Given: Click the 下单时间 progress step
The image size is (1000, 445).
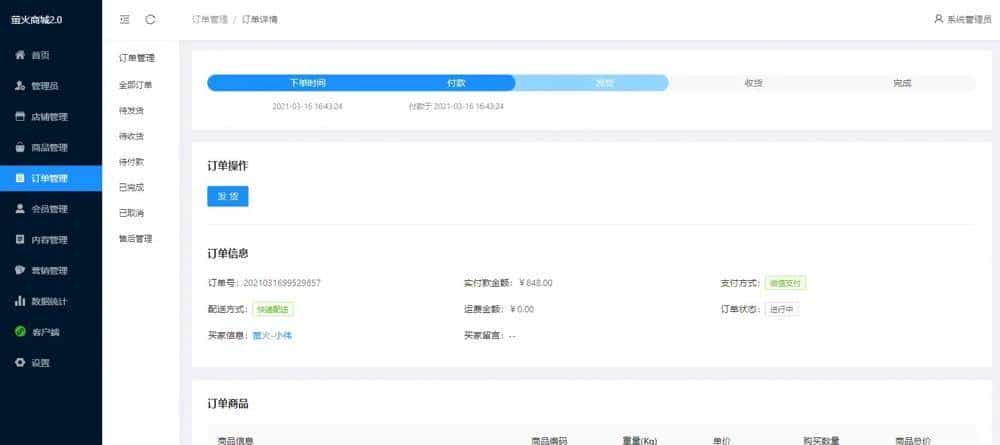Looking at the screenshot, I should (308, 83).
